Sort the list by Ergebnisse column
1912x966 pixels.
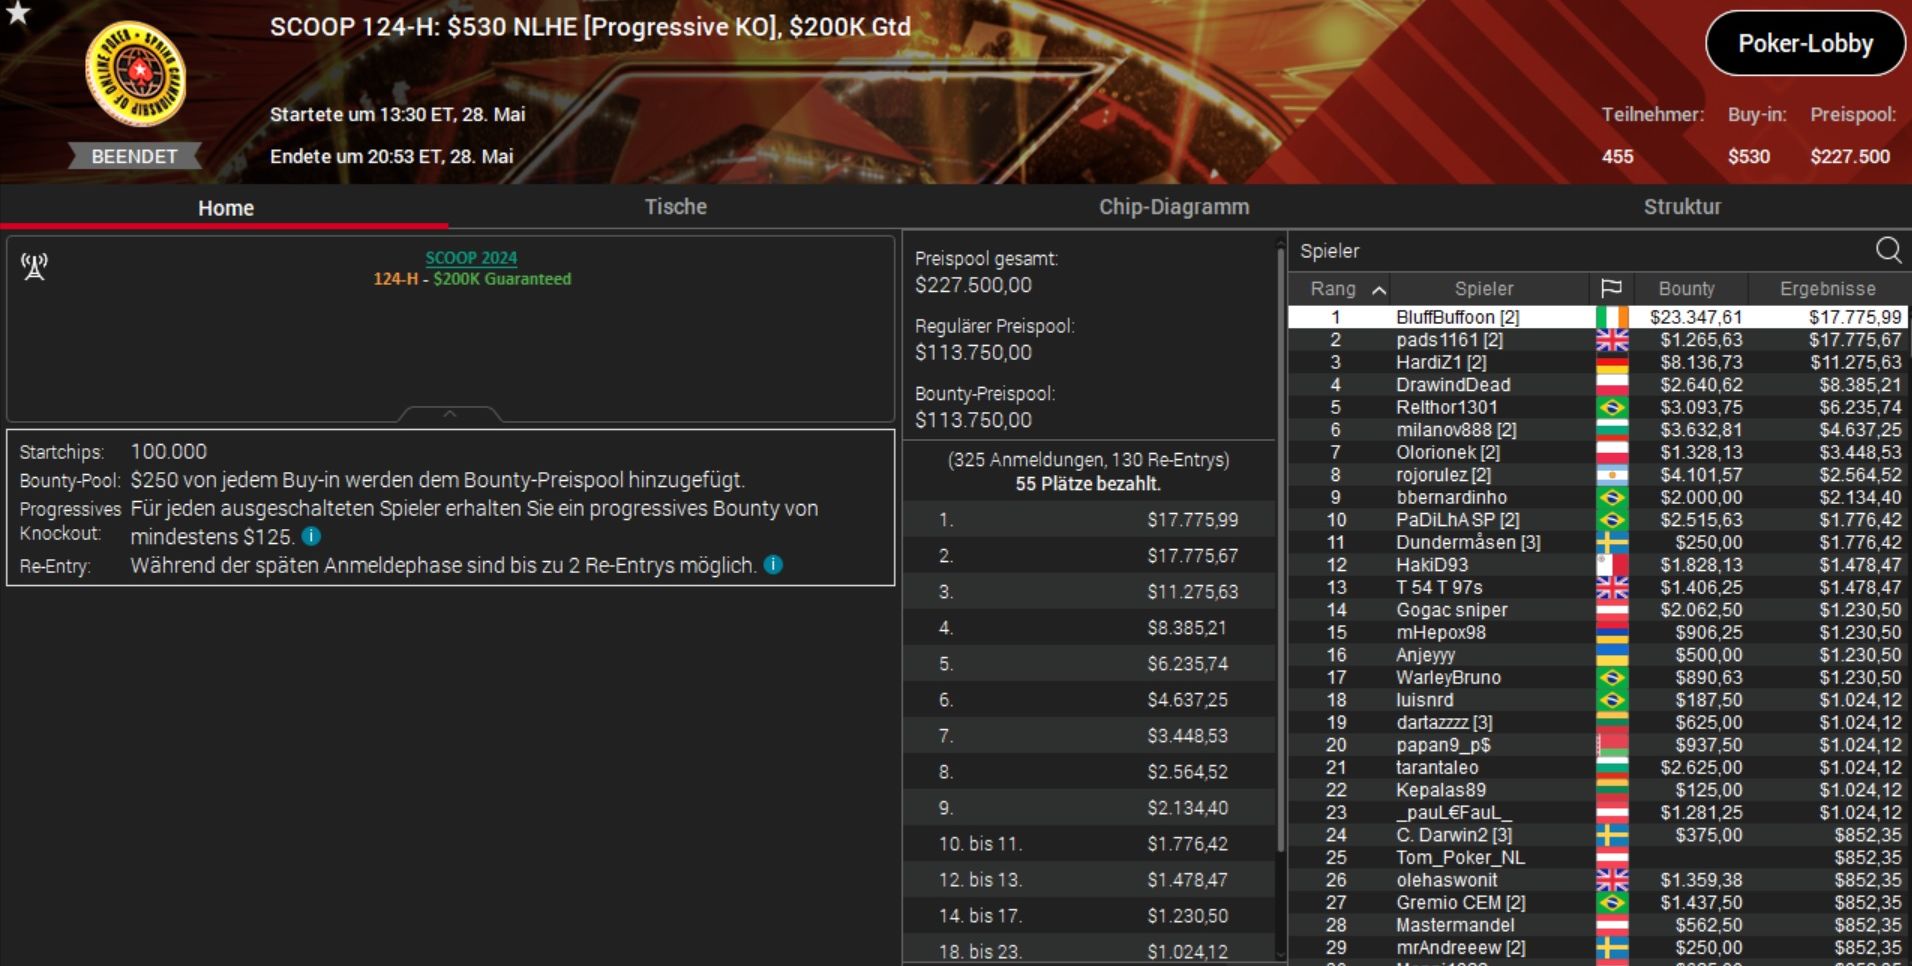(1827, 289)
